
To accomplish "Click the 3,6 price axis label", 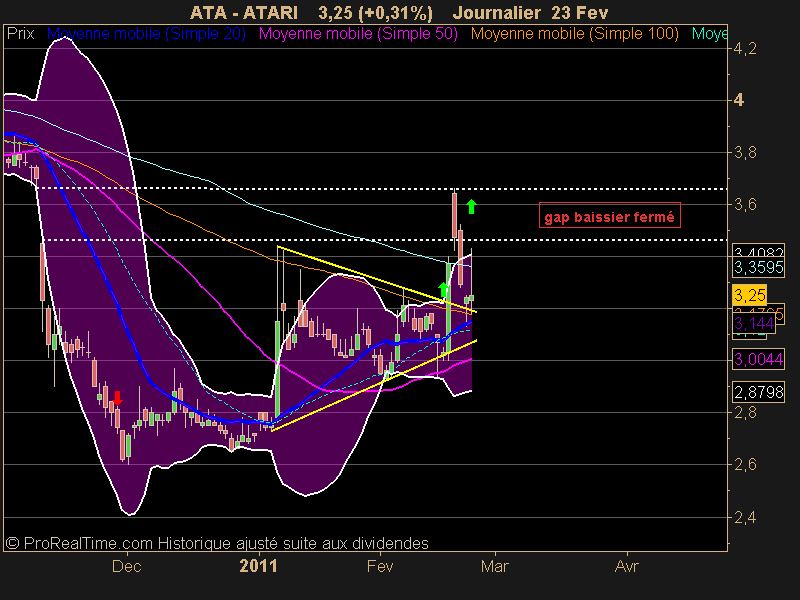I will (745, 204).
